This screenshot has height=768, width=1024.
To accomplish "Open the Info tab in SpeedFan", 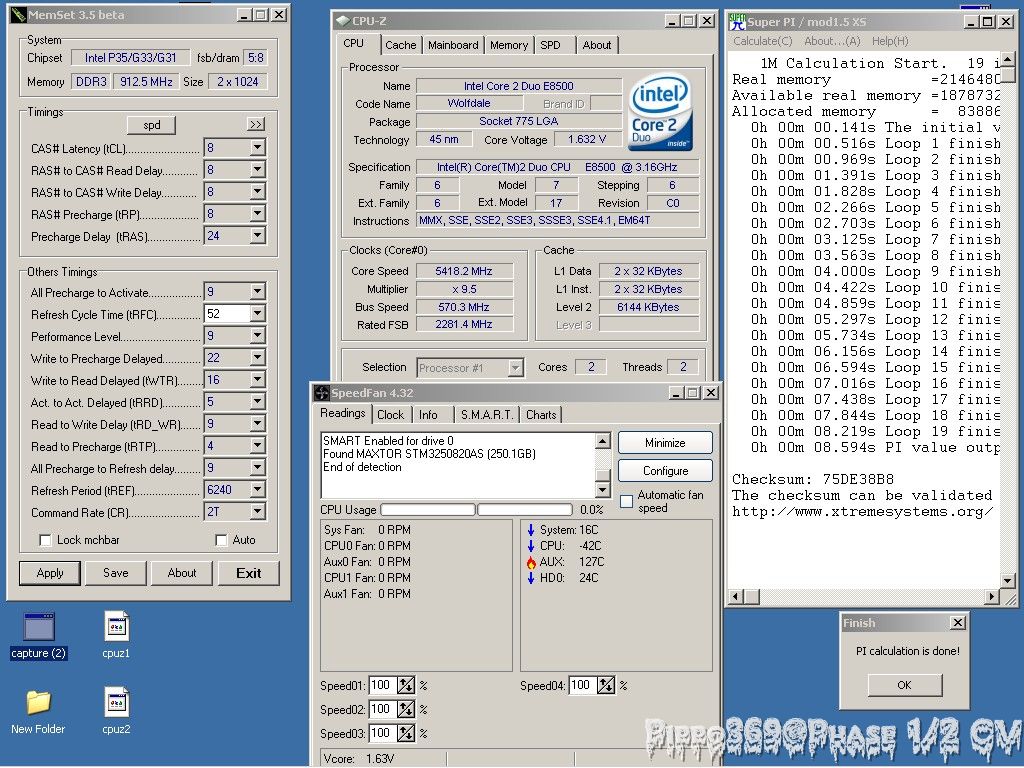I will tap(428, 415).
